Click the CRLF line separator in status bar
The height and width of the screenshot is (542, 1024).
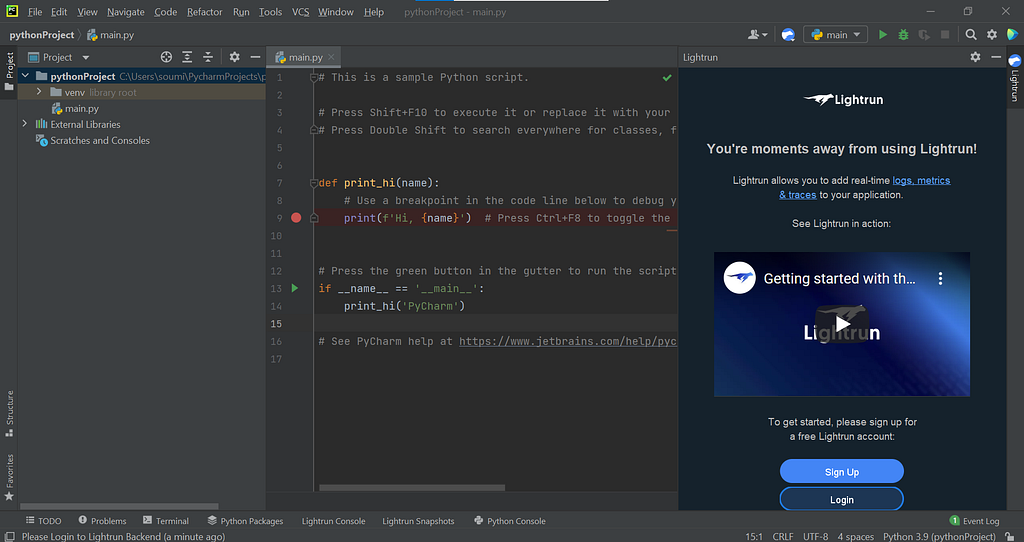tap(782, 537)
